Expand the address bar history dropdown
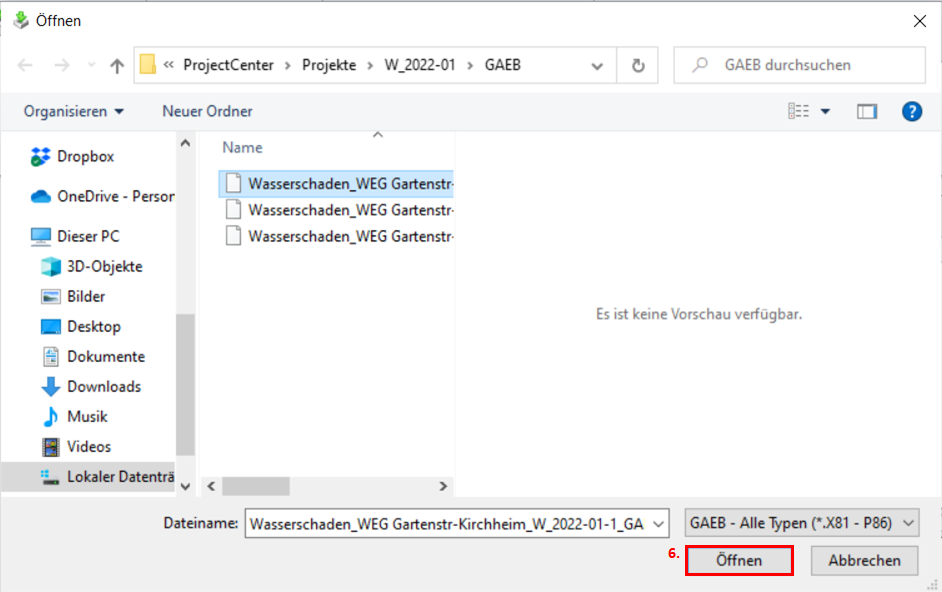This screenshot has width=942, height=592. coord(597,66)
